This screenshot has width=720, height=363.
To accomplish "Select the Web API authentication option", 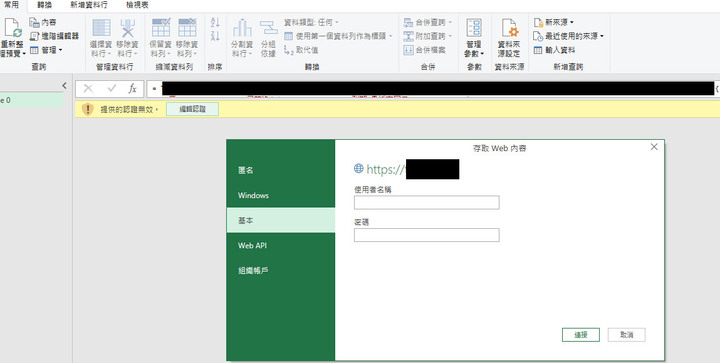I will (281, 246).
